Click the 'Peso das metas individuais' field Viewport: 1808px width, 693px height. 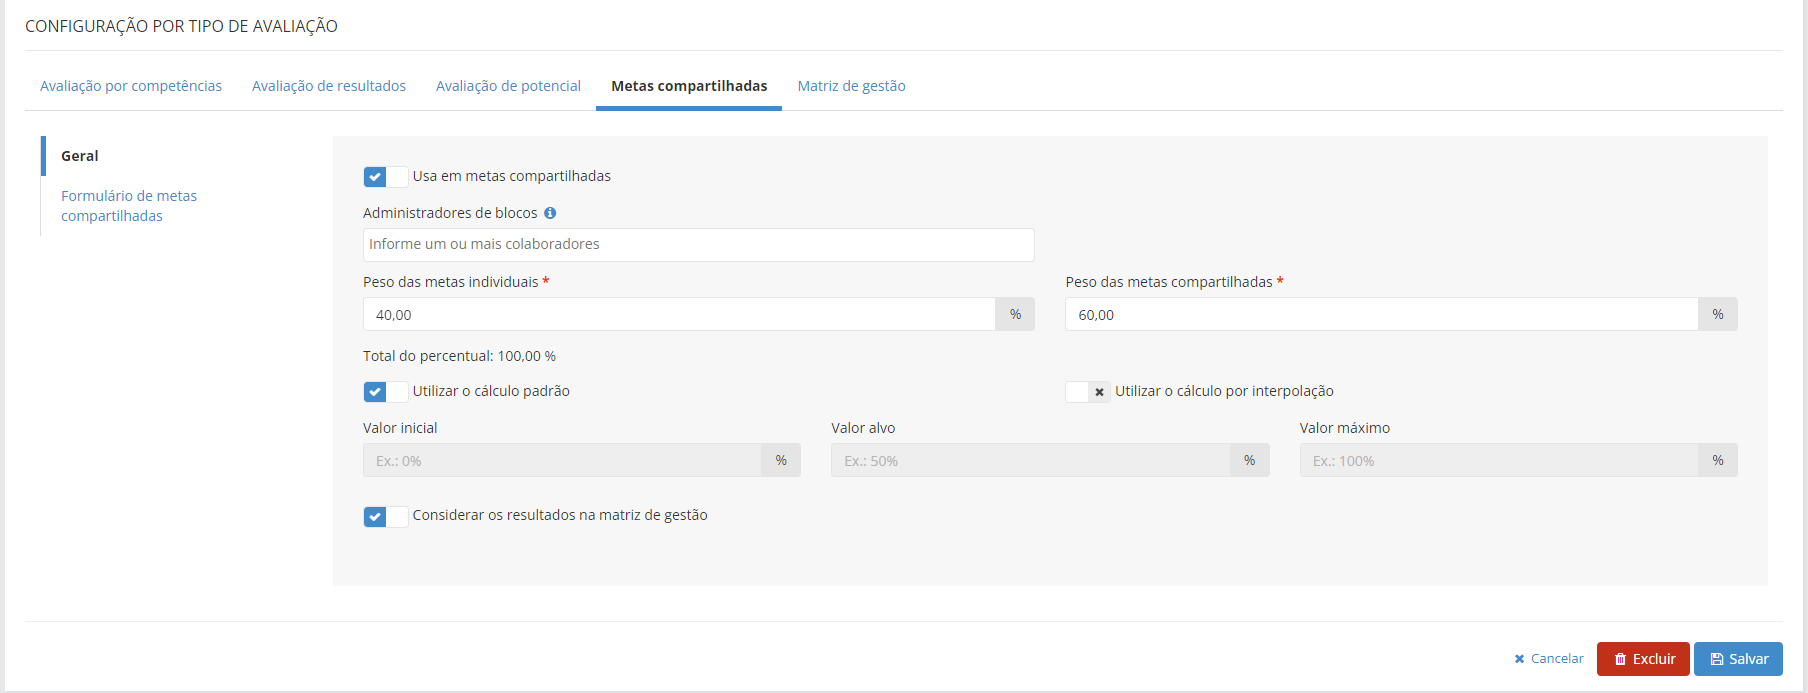click(x=678, y=315)
